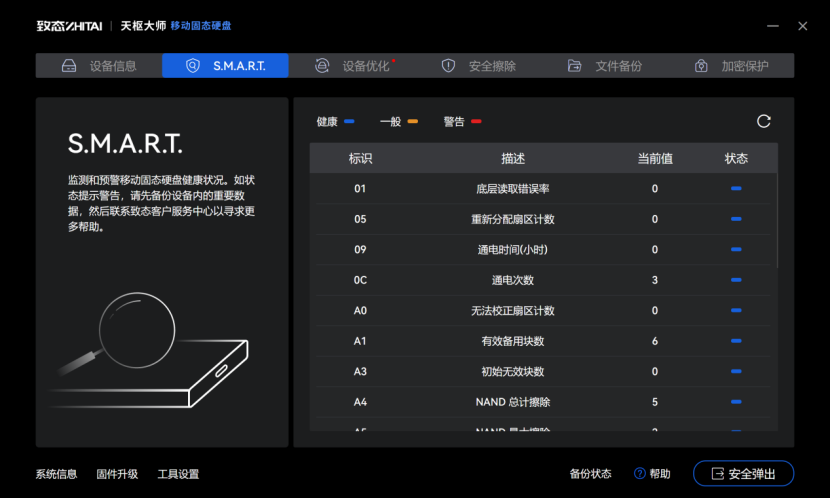
Task: Click the 设备优化 optimization icon
Action: [322, 66]
